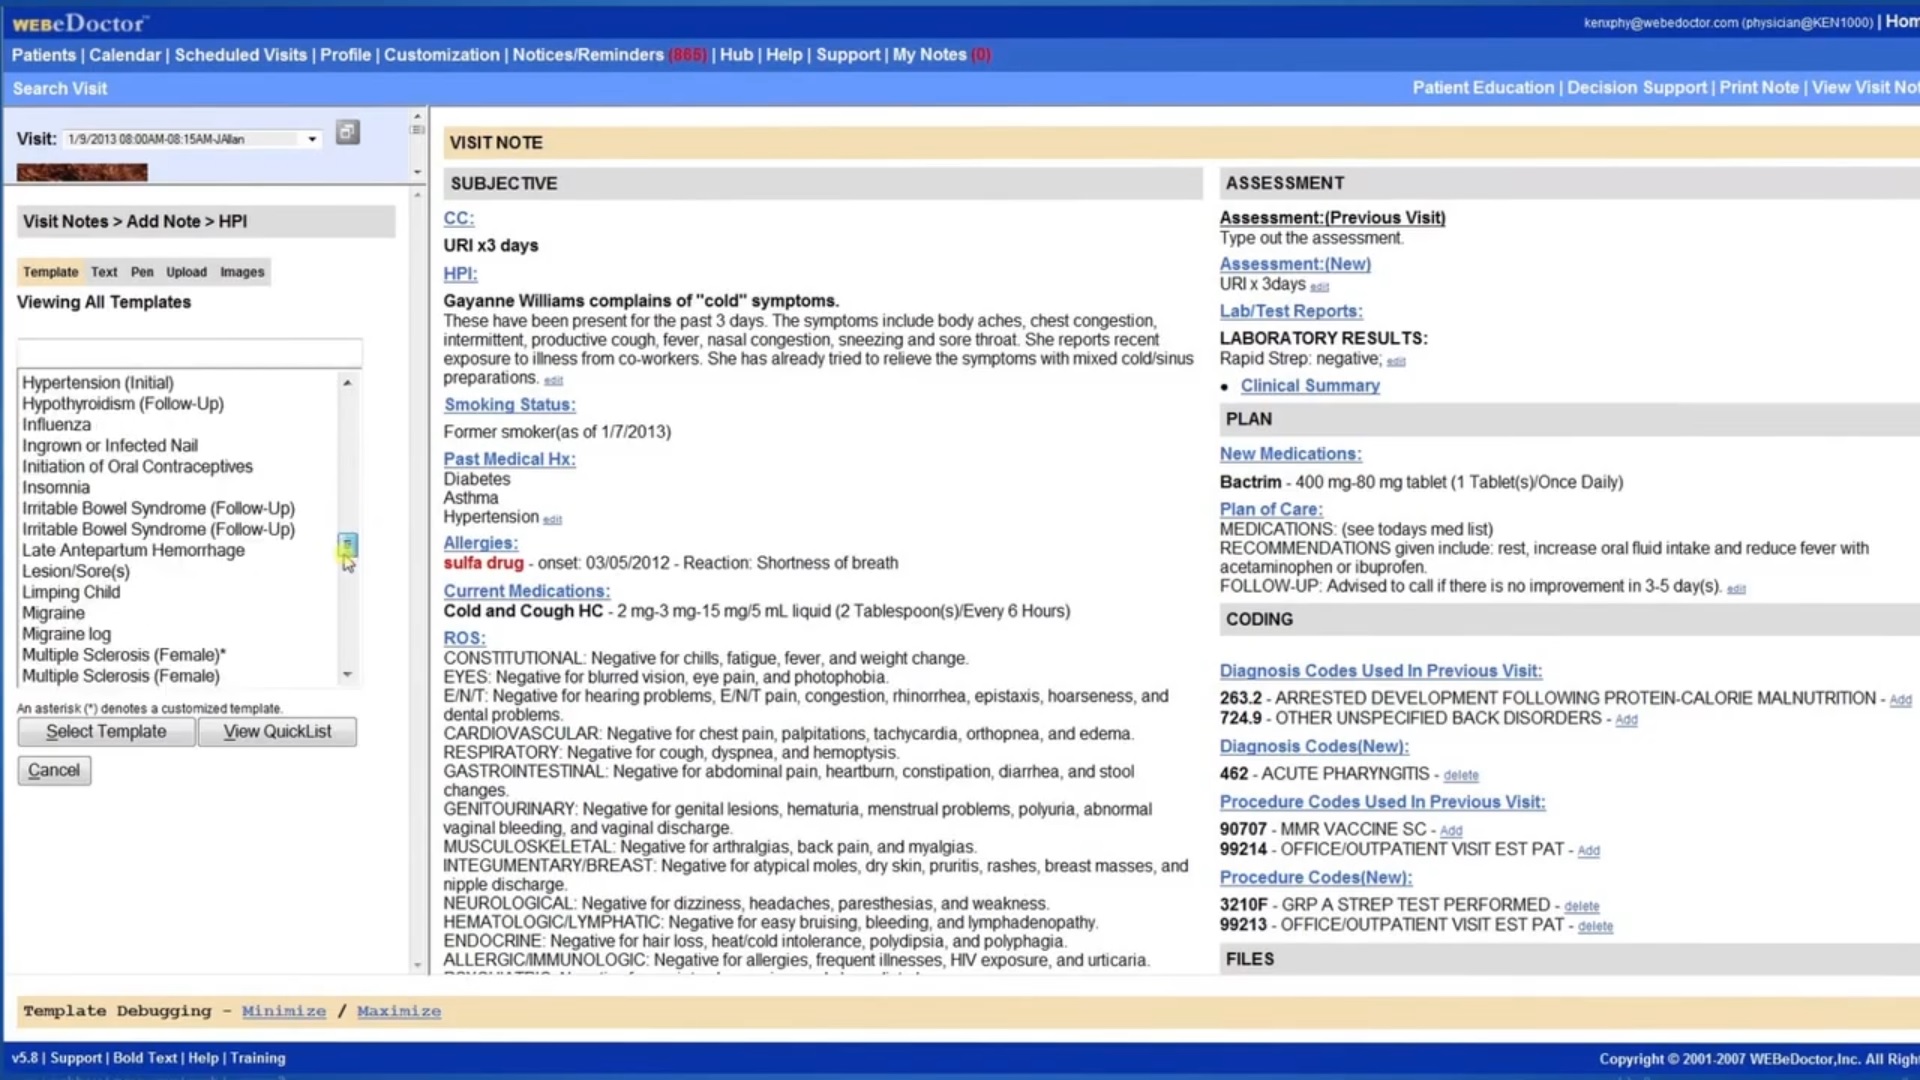This screenshot has height=1080, width=1920.
Task: Select the Influenza template
Action: tap(55, 423)
